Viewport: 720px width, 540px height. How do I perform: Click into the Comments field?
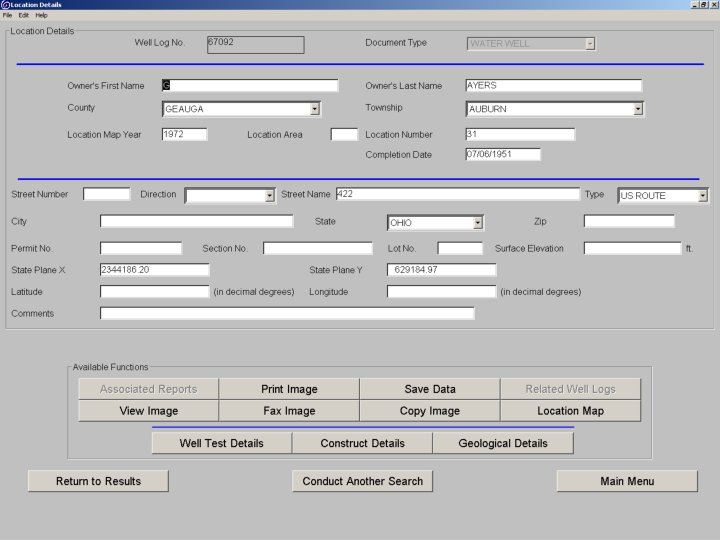coord(287,313)
